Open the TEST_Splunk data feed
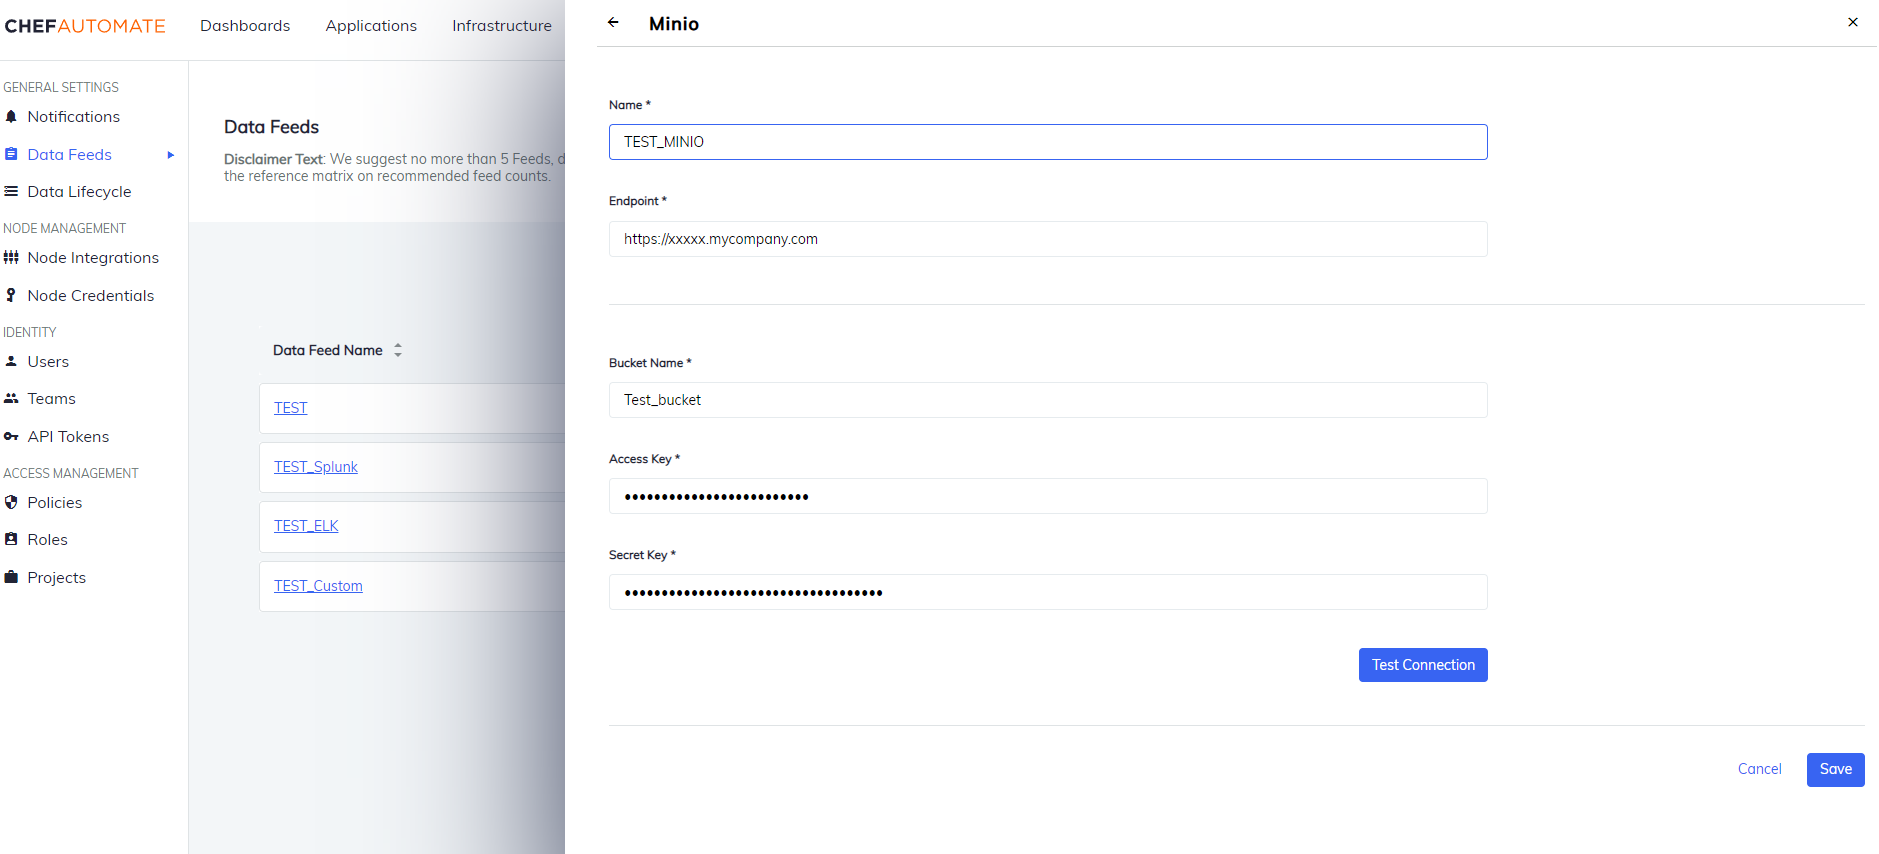 tap(316, 467)
